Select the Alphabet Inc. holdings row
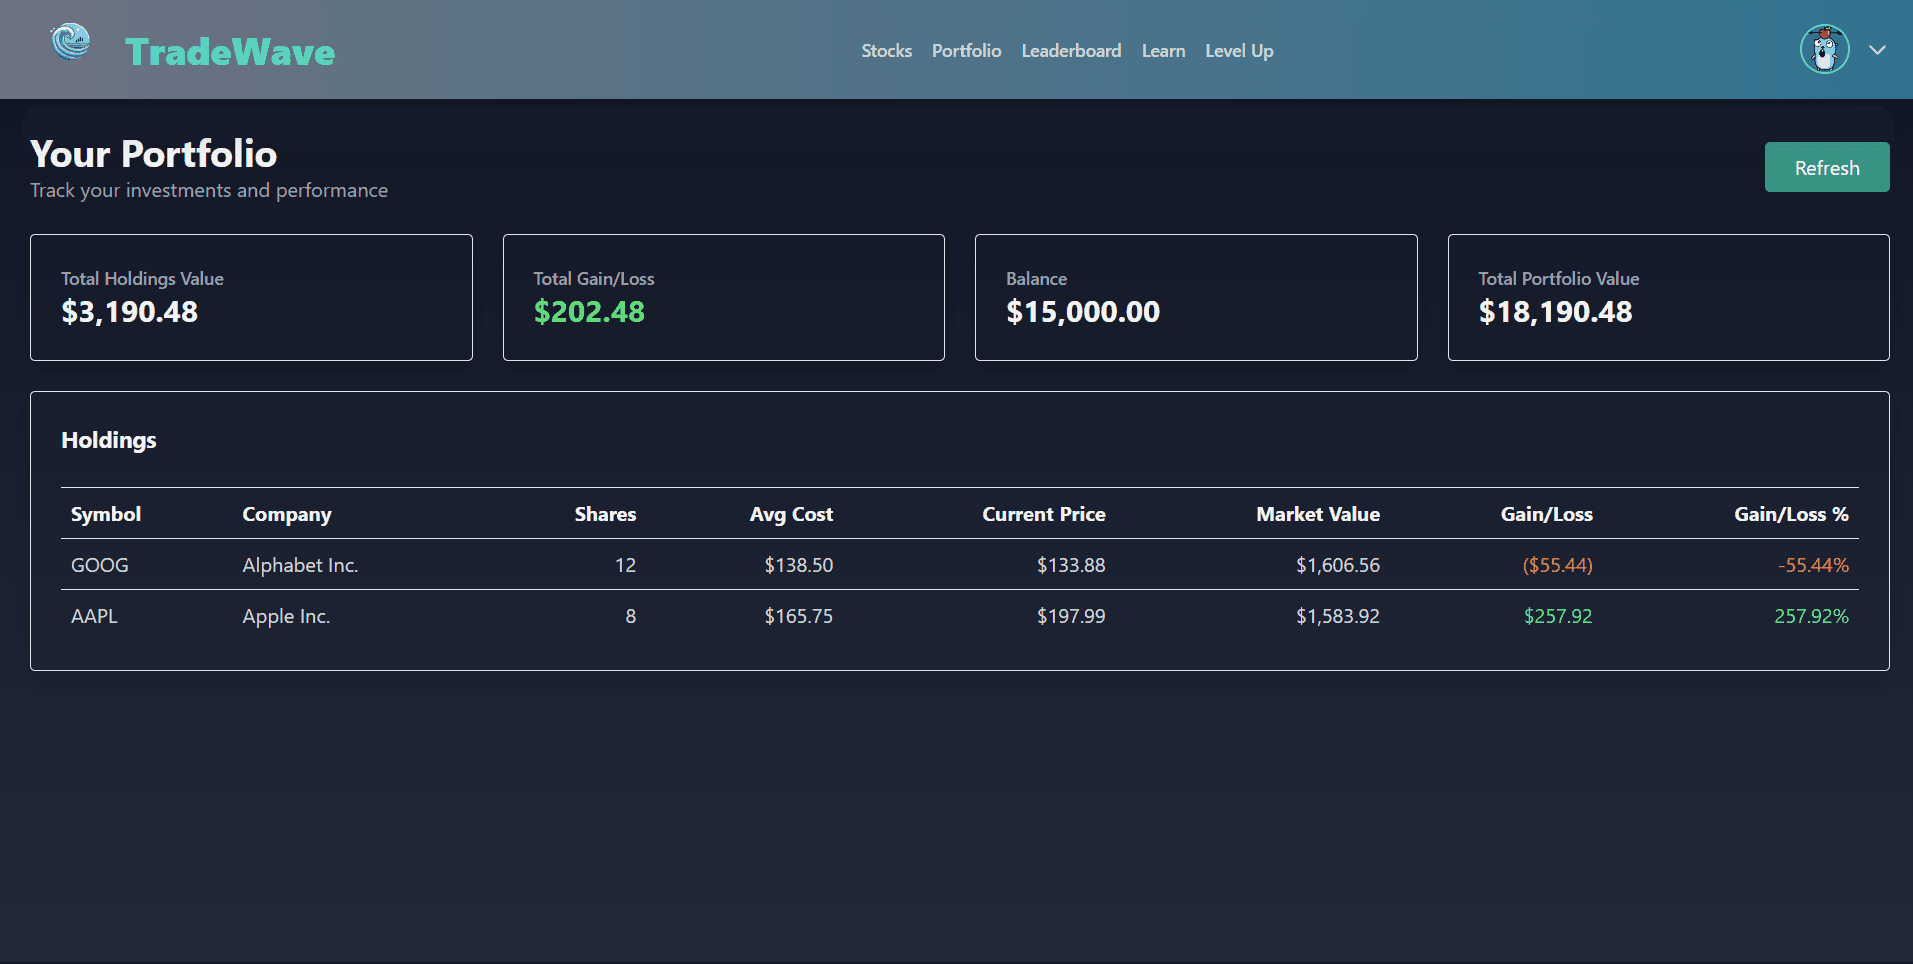 coord(700,565)
